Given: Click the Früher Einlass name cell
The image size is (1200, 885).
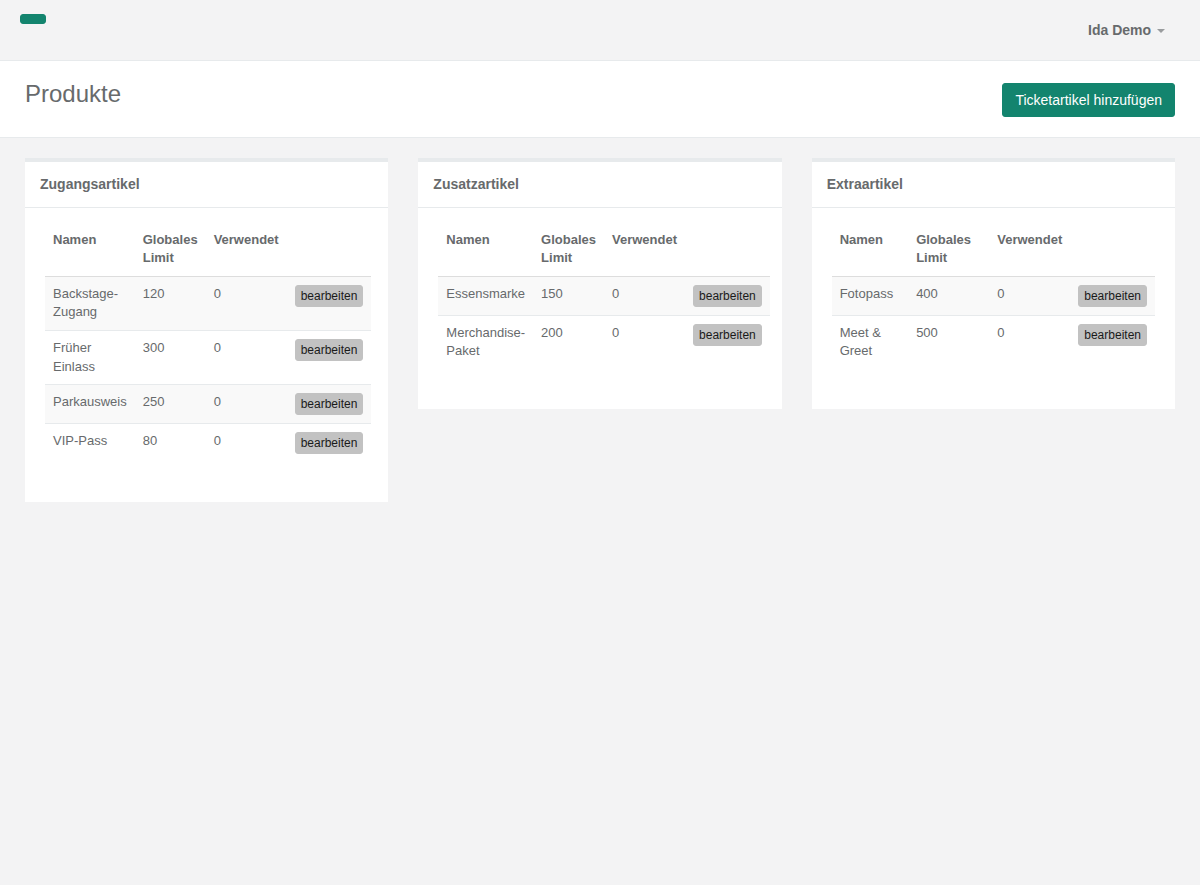Looking at the screenshot, I should (90, 357).
